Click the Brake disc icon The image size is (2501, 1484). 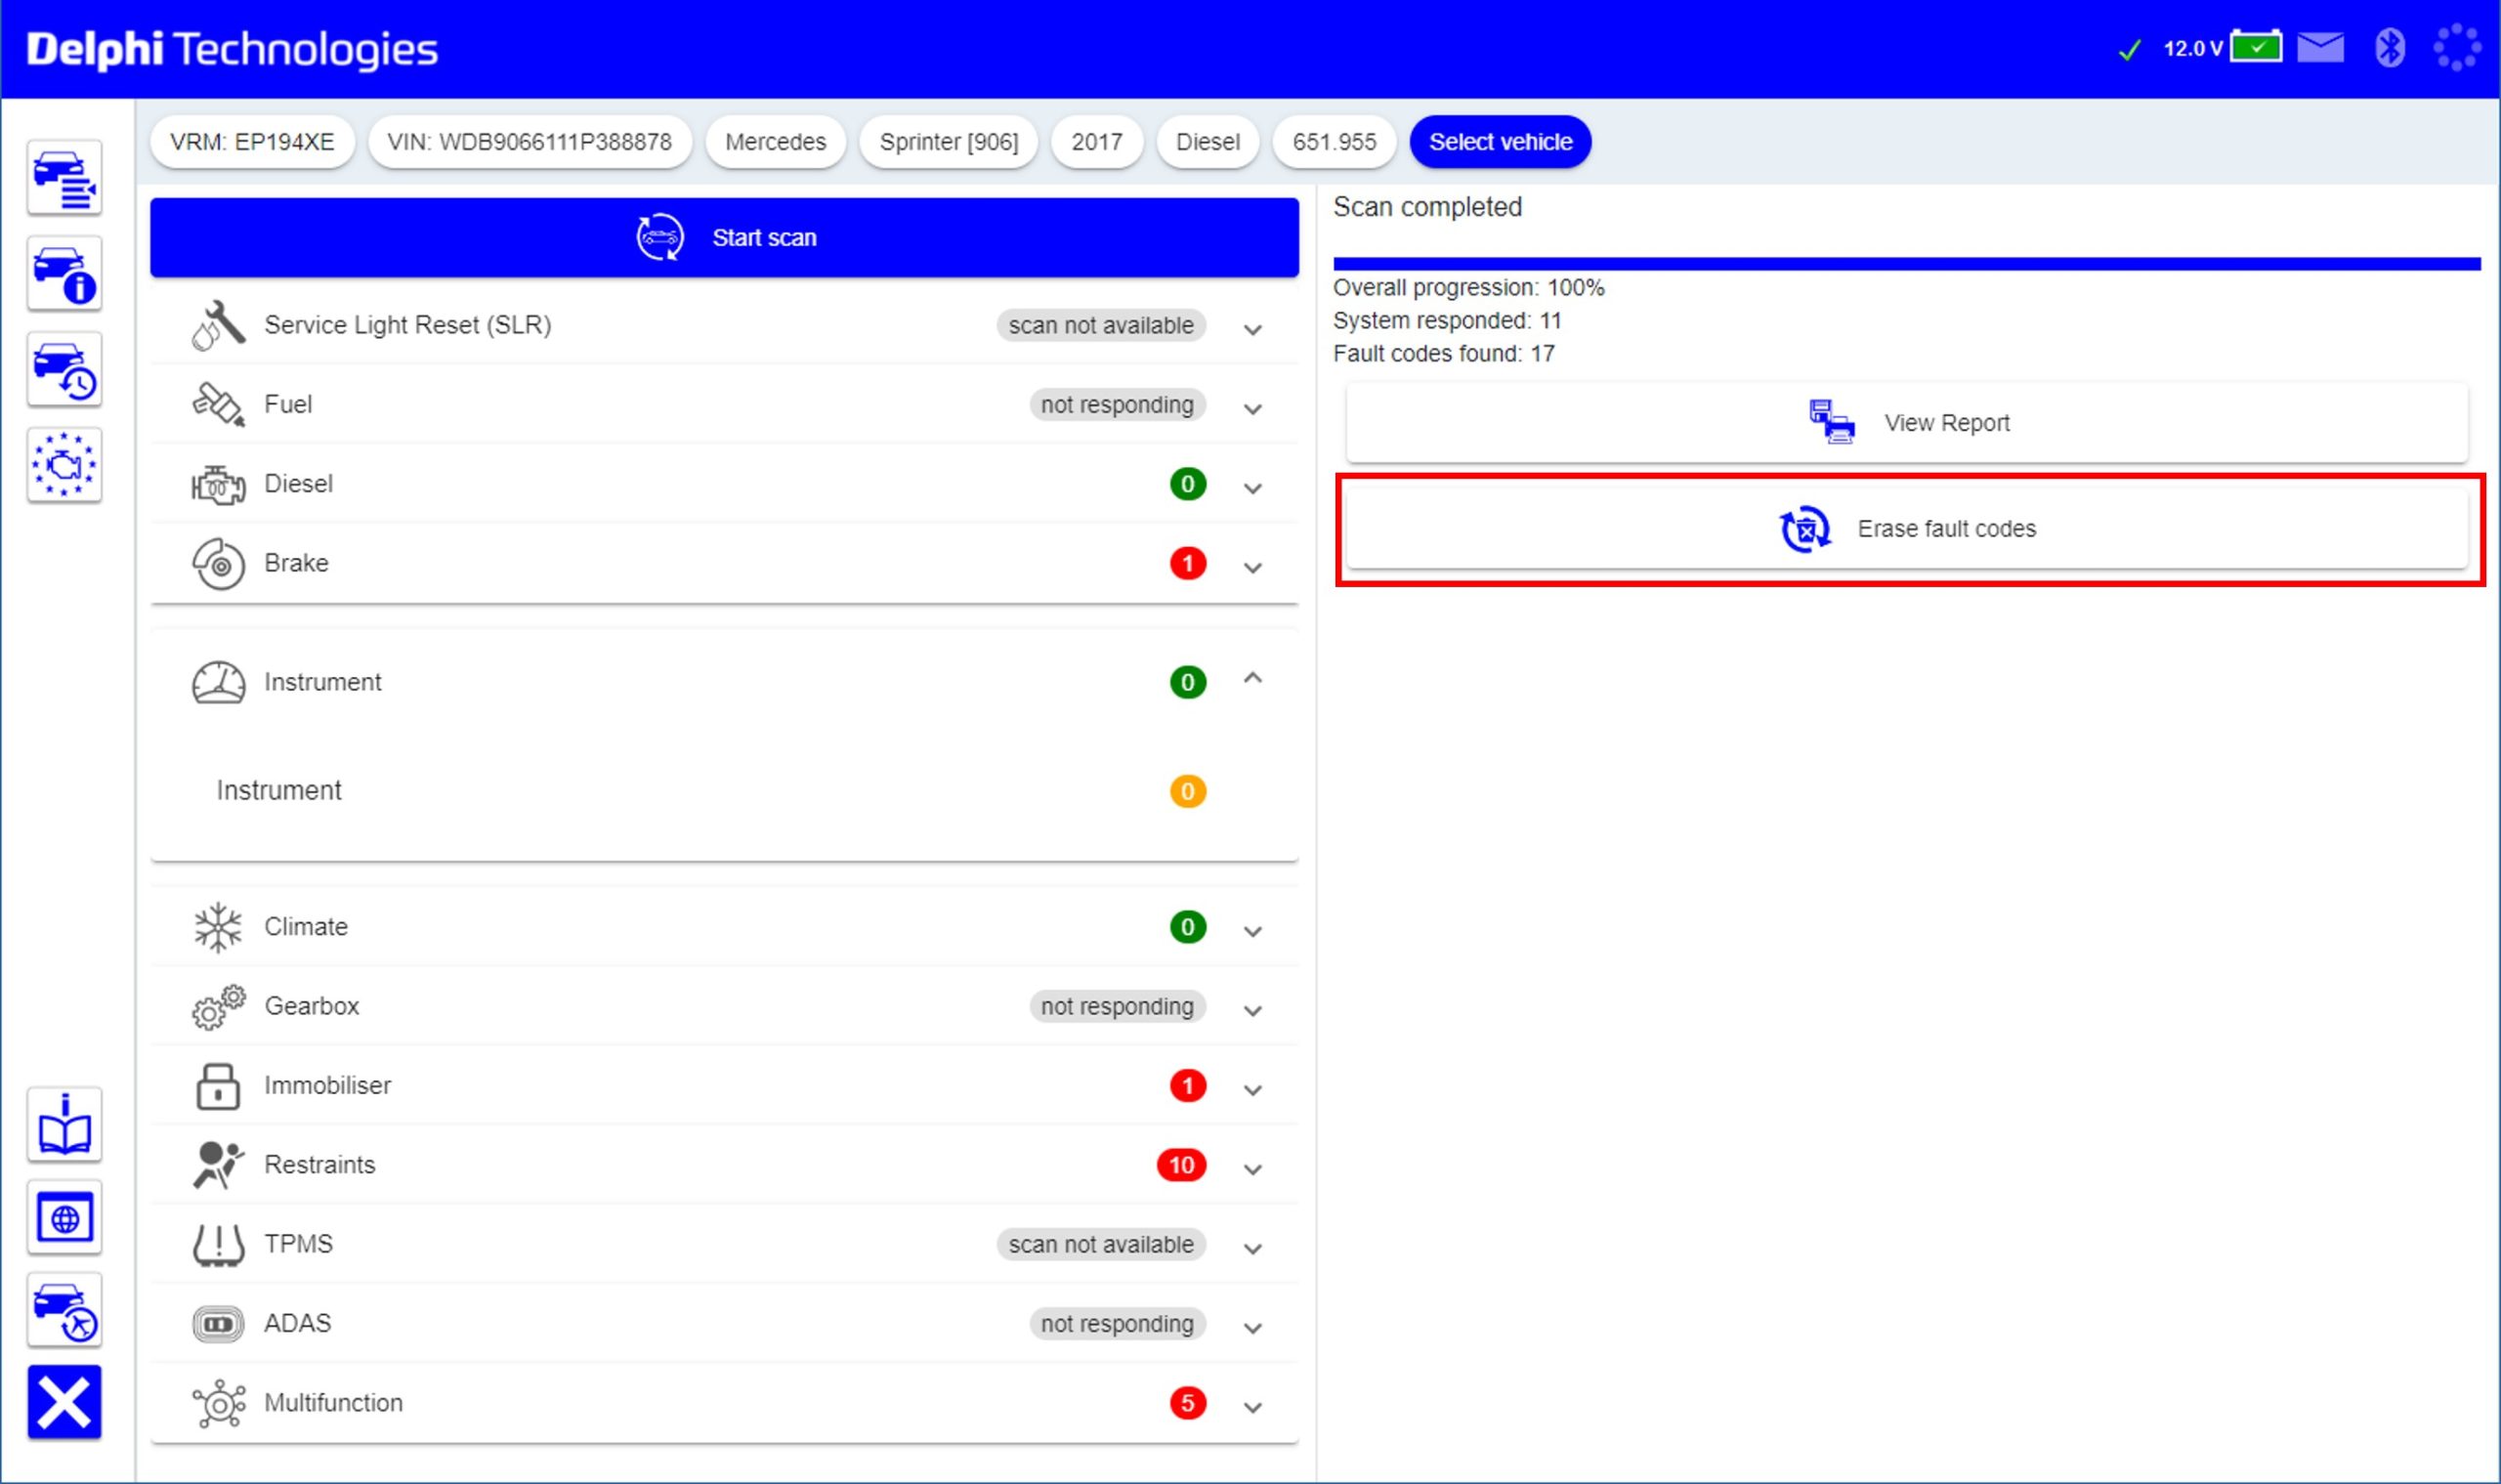click(218, 564)
